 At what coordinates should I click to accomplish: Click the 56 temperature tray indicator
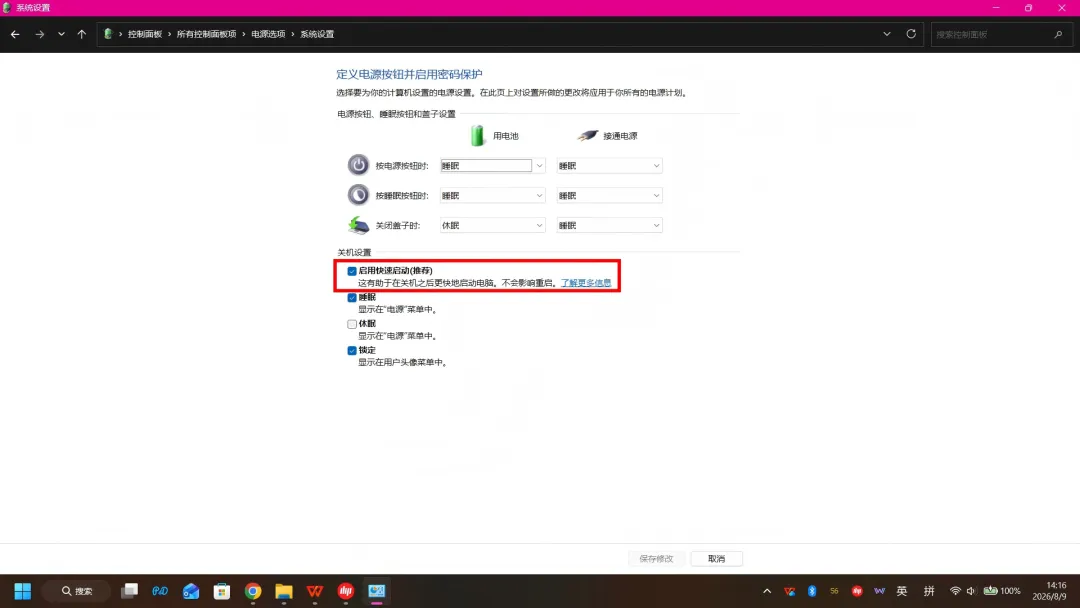834,591
